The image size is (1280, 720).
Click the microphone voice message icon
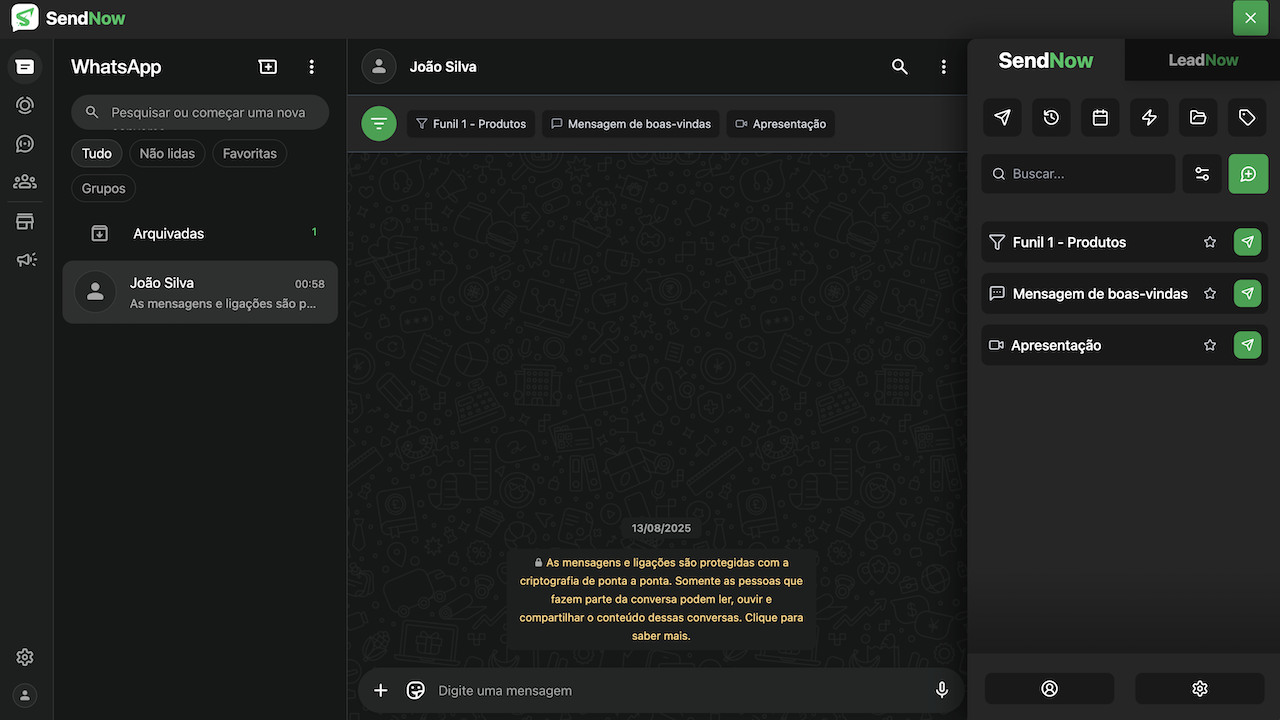(x=941, y=690)
